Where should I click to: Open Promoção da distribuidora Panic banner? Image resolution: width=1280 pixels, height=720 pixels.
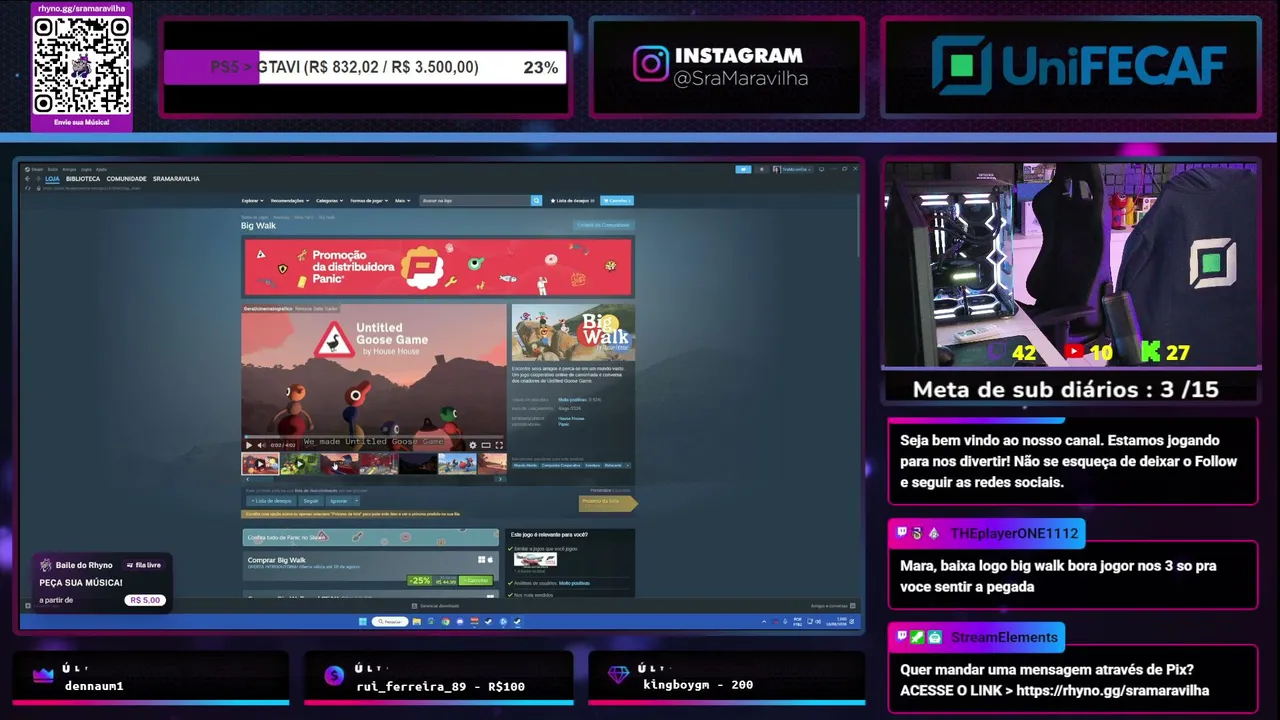tap(437, 267)
